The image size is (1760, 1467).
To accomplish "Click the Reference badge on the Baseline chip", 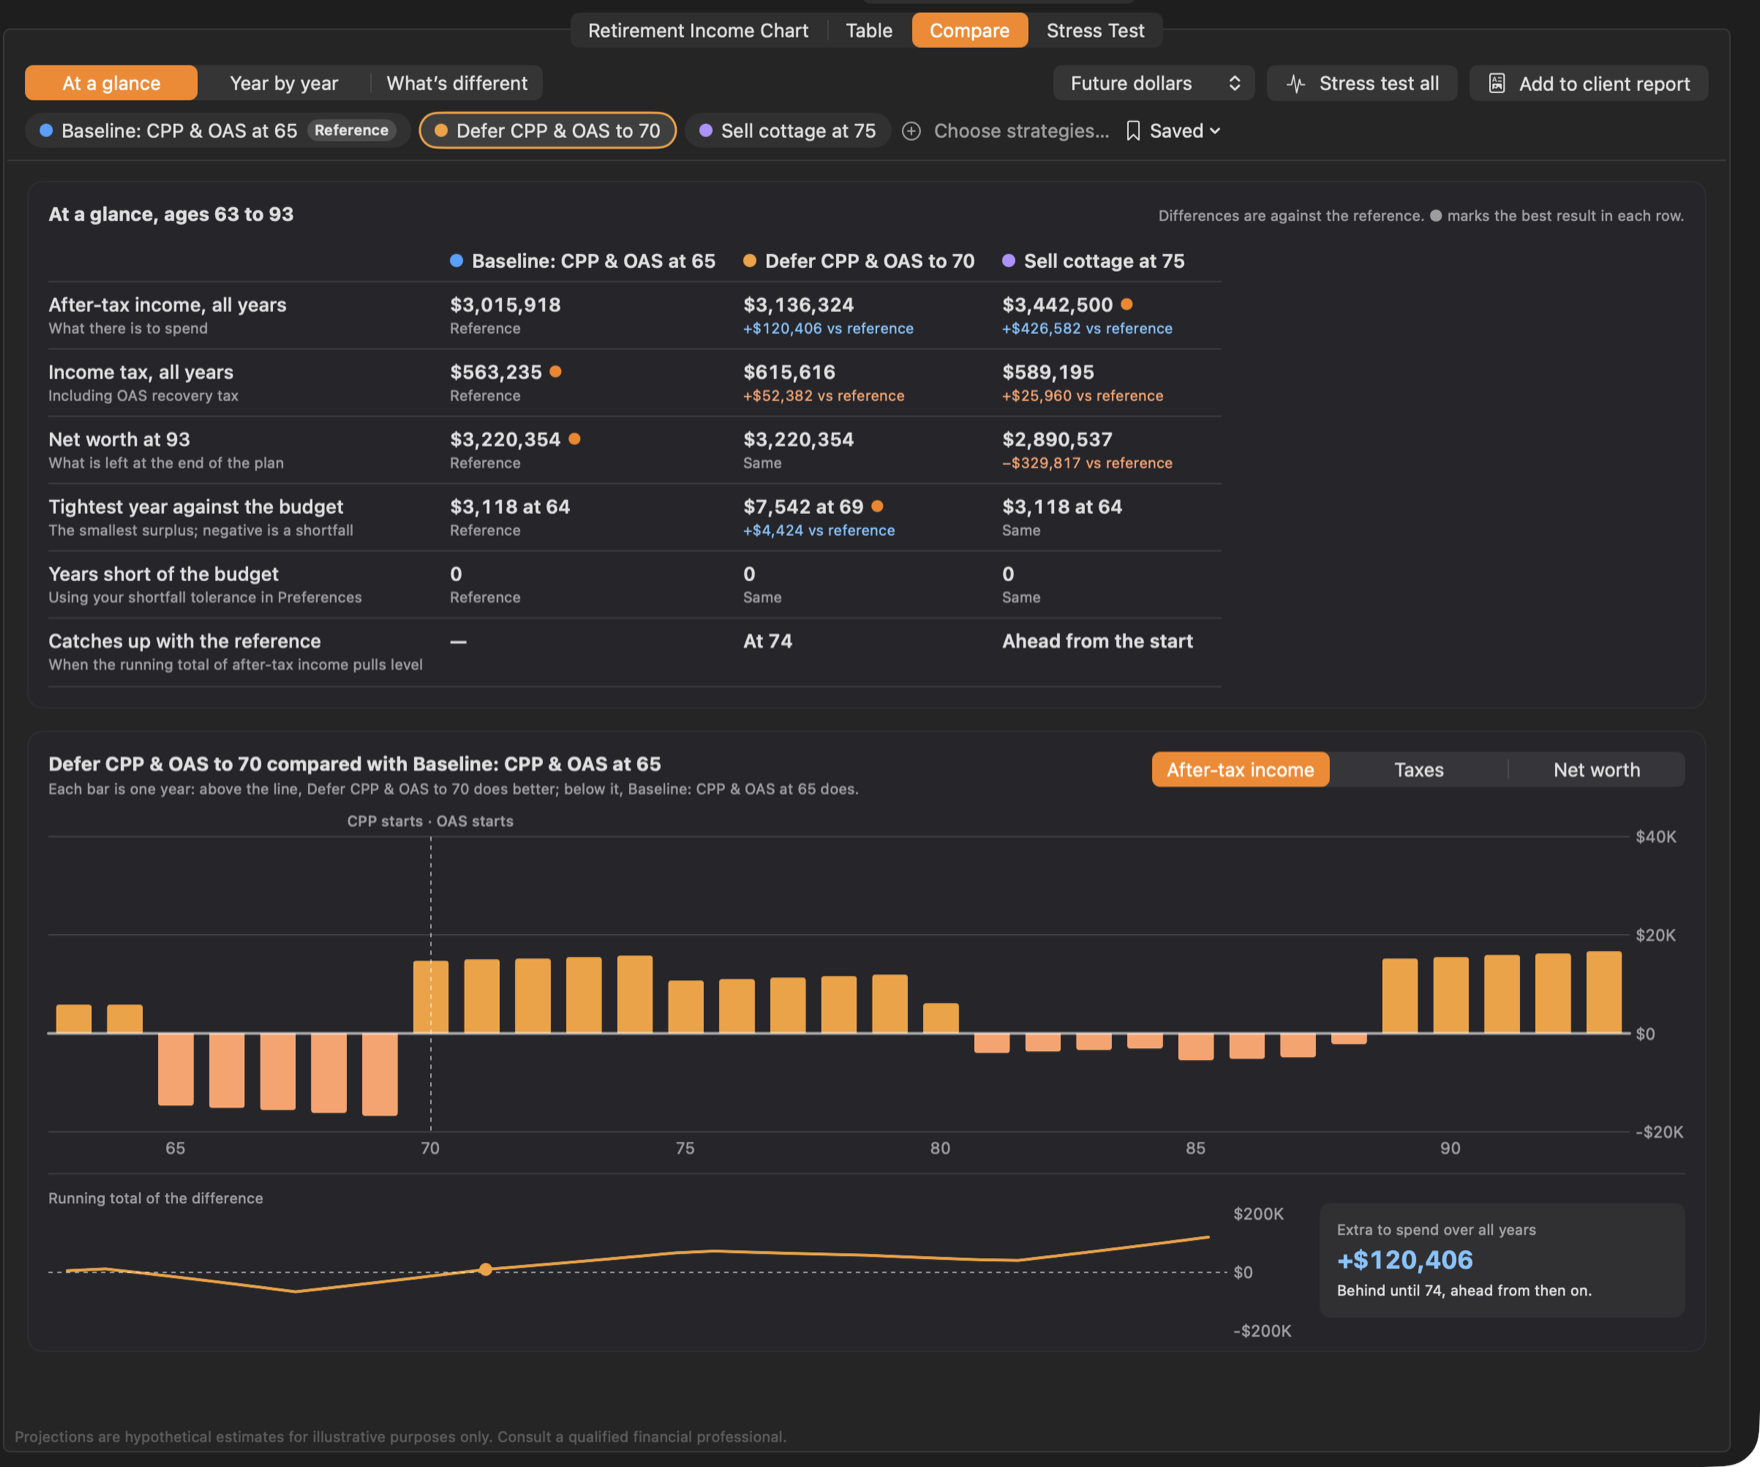I will tap(351, 130).
